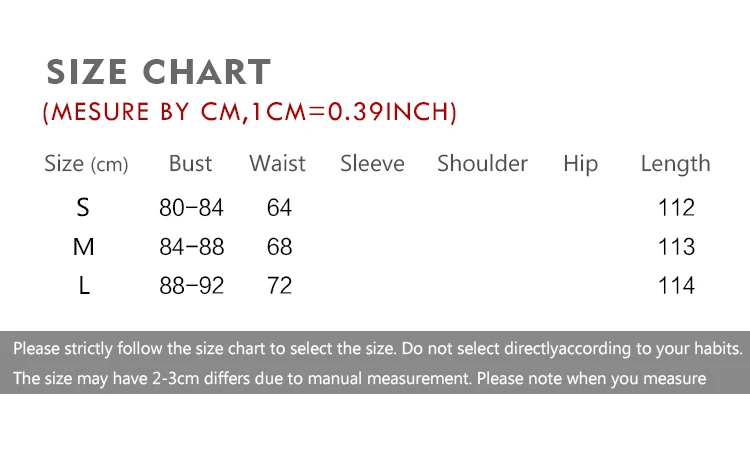Click the length value 112

[x=676, y=208]
